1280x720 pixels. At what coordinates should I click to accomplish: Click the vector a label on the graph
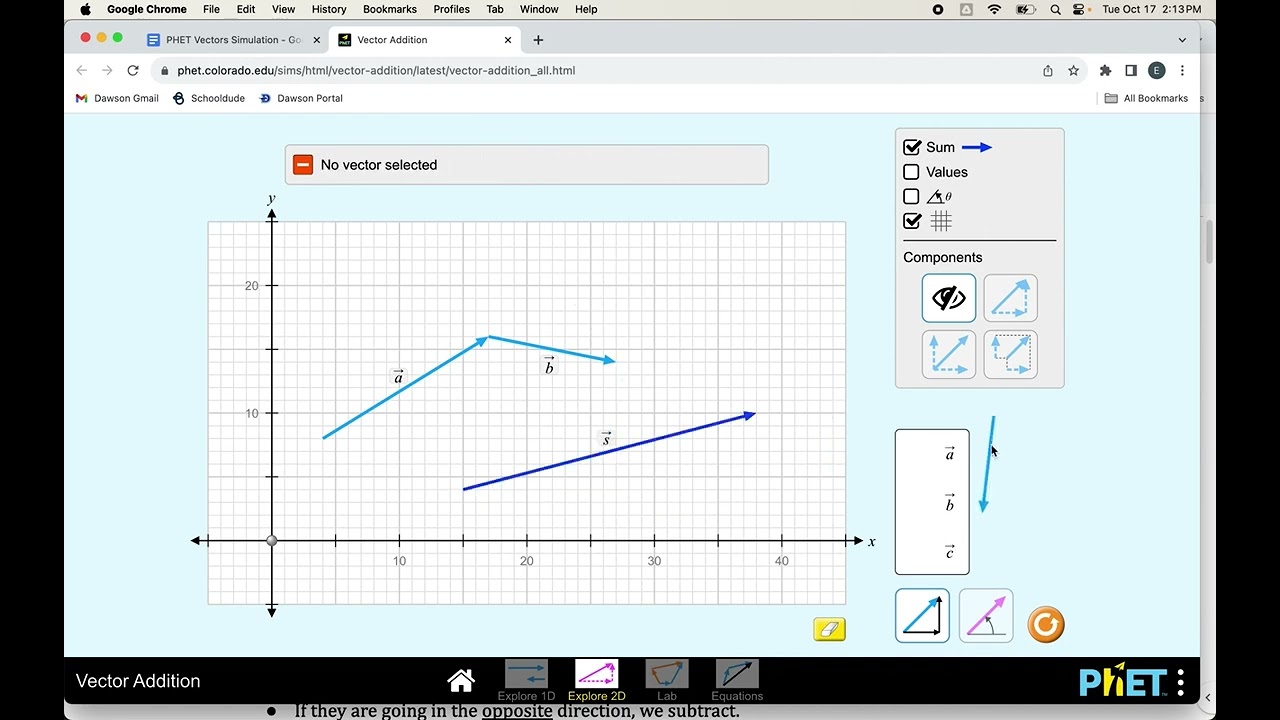(398, 377)
